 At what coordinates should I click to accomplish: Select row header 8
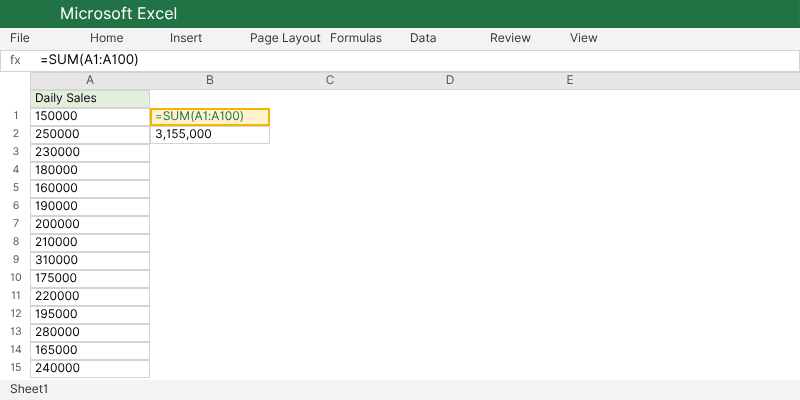click(16, 241)
